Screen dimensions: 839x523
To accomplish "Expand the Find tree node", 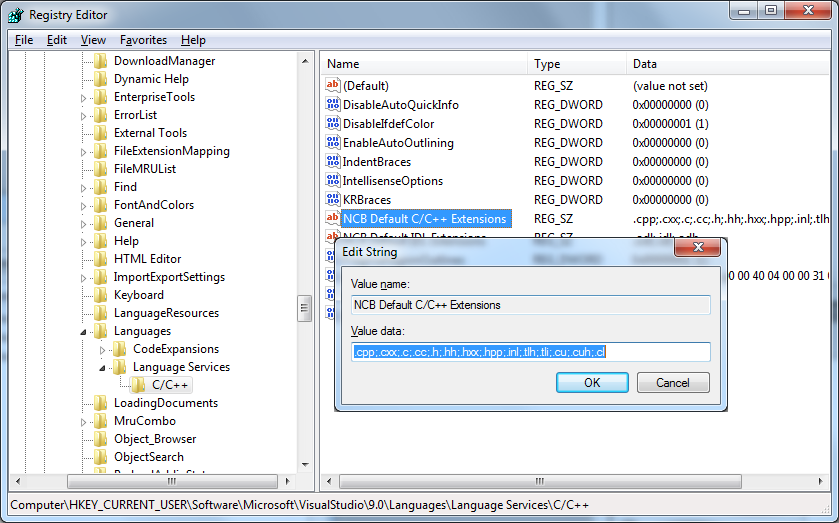I will pos(83,188).
